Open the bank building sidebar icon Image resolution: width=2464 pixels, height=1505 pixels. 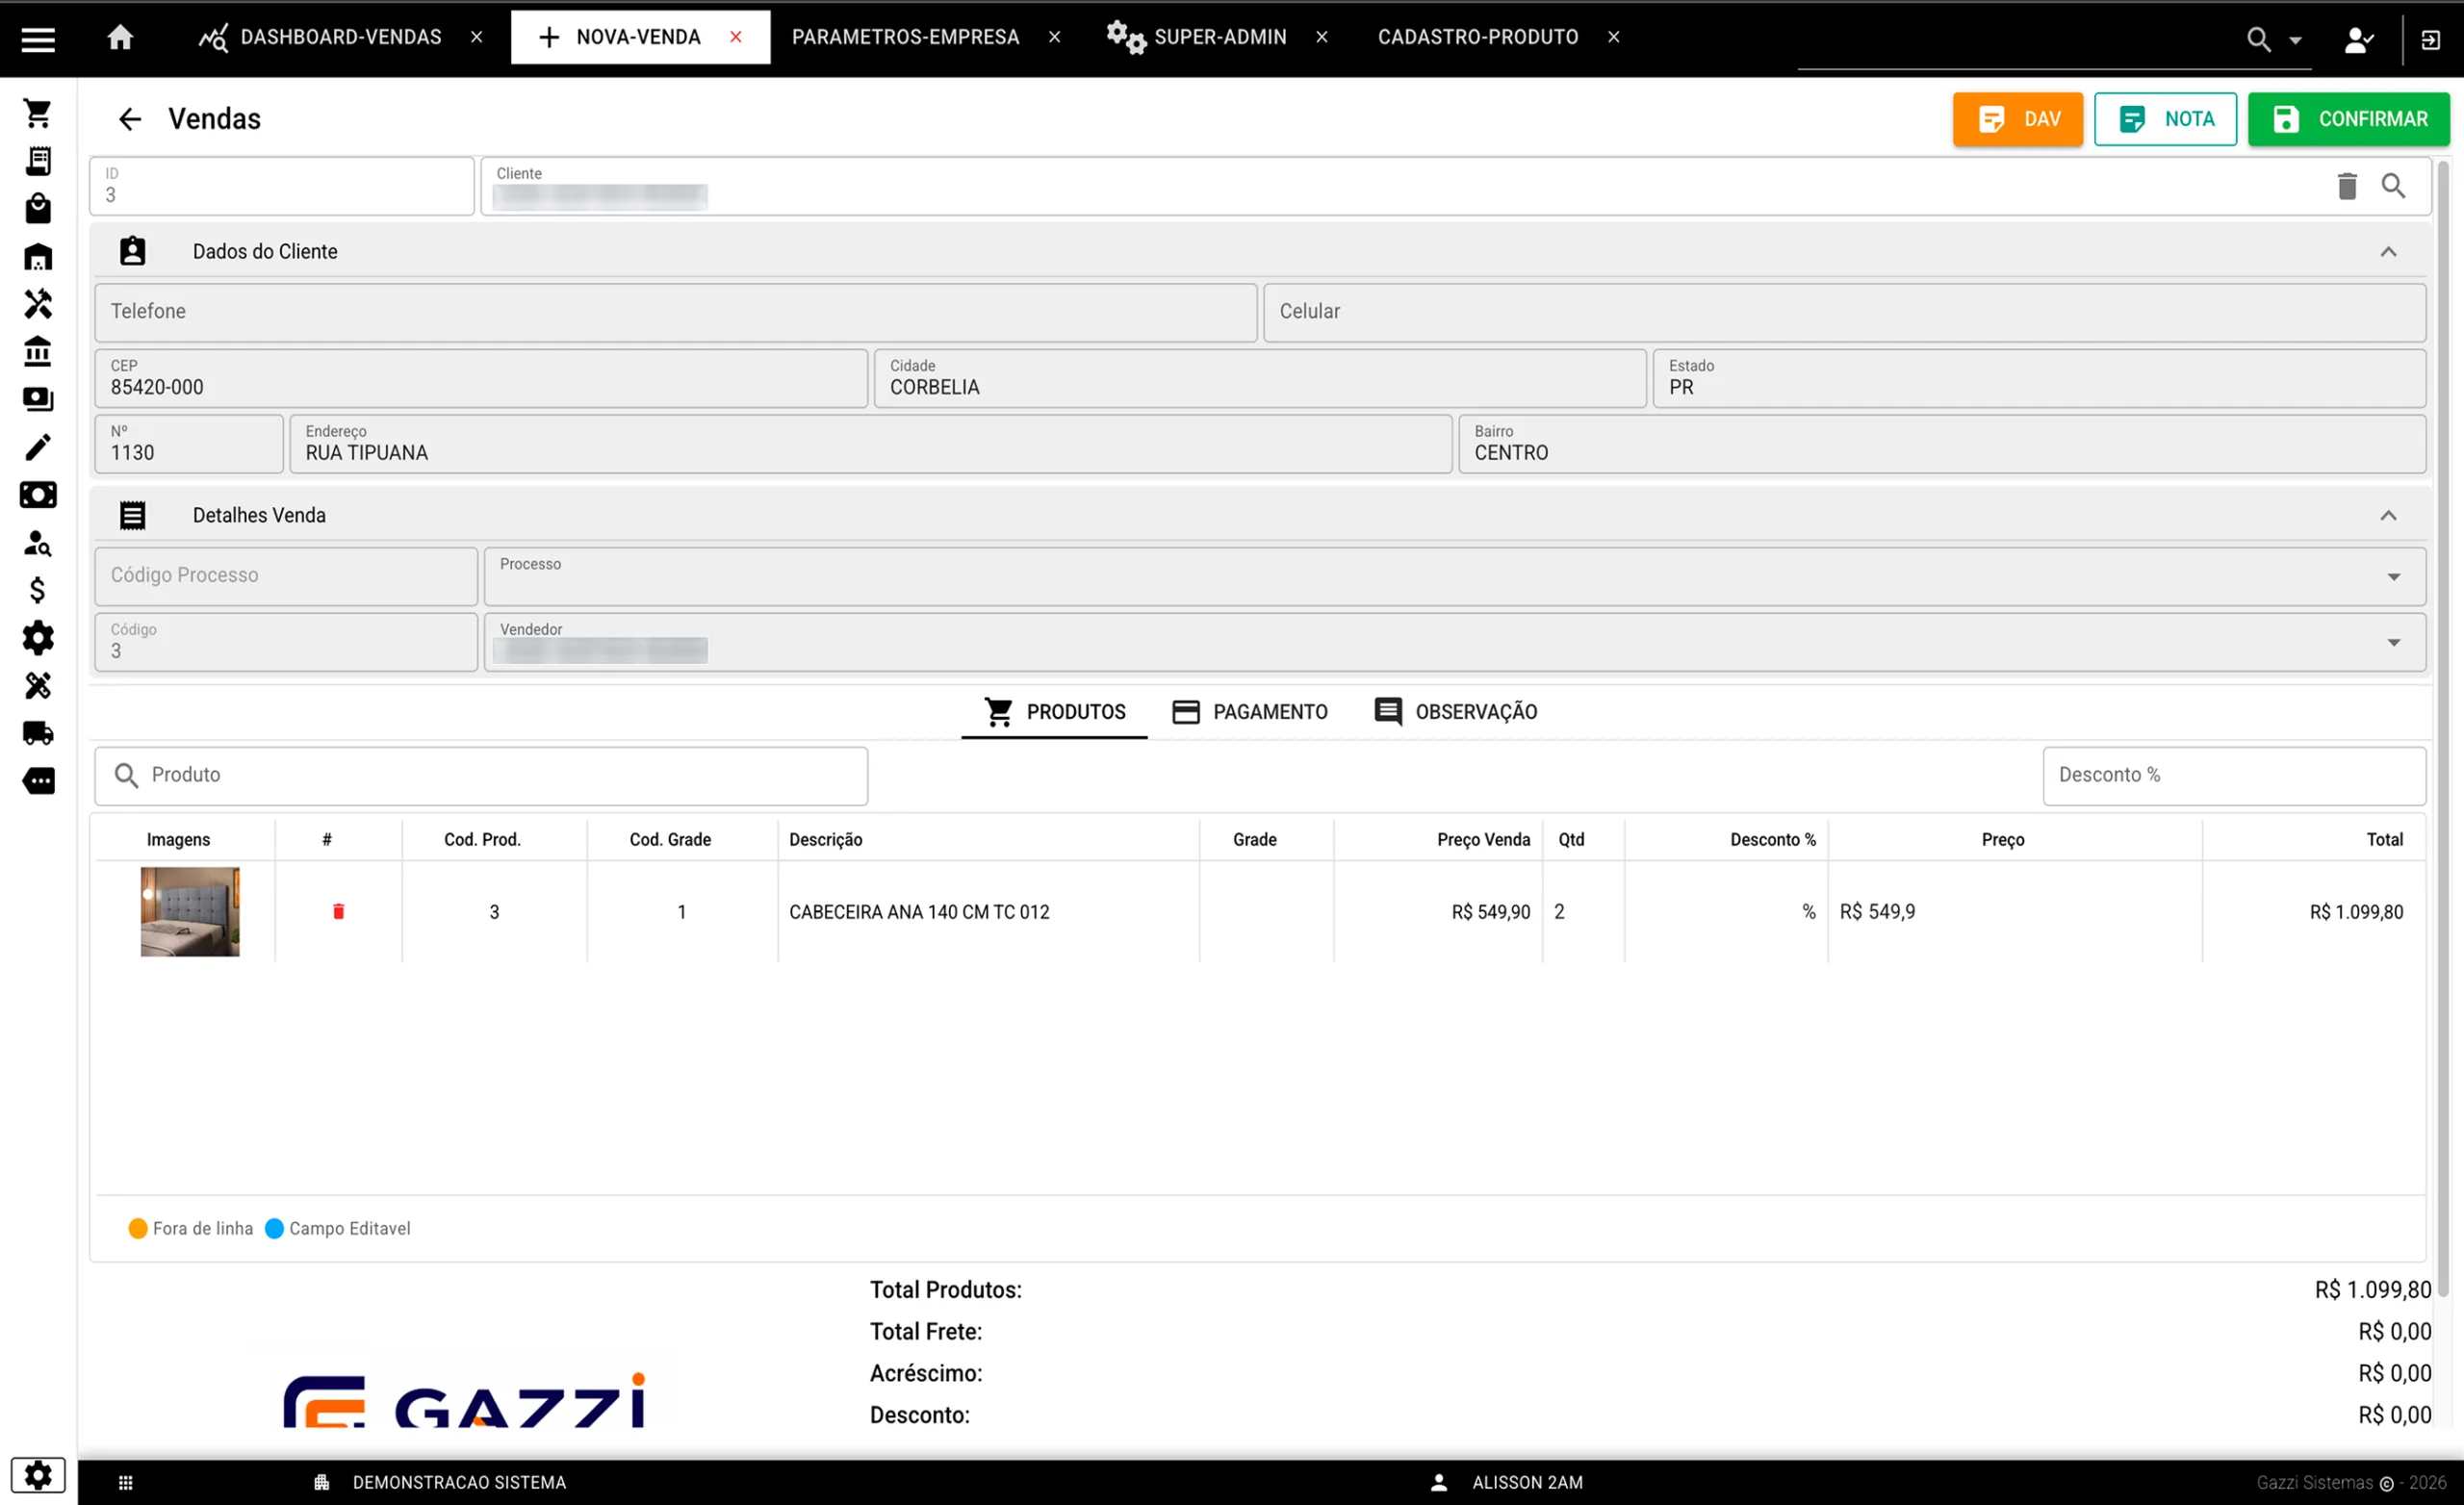(38, 351)
